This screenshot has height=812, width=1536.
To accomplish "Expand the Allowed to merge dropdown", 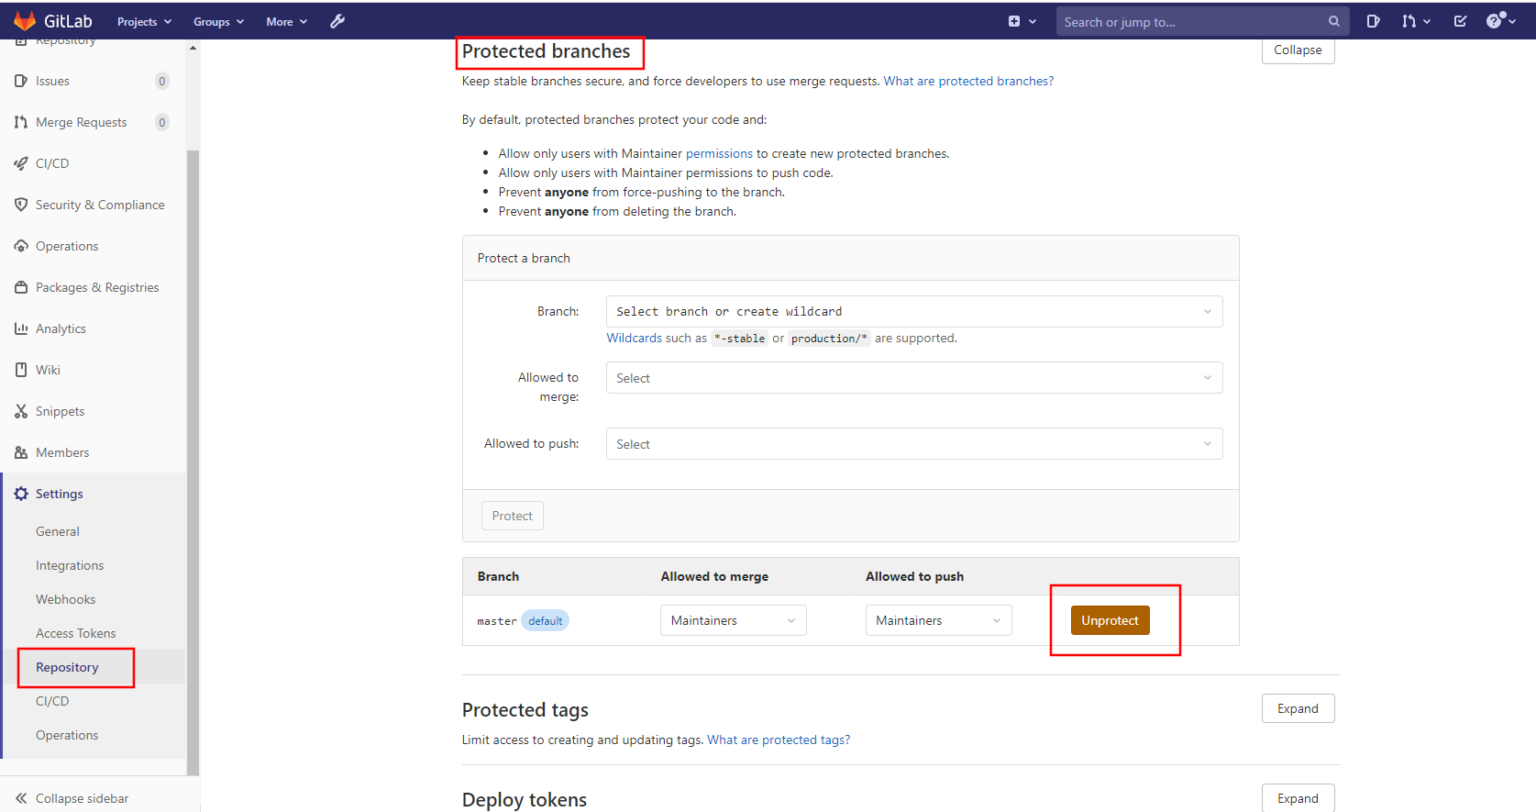I will [732, 620].
